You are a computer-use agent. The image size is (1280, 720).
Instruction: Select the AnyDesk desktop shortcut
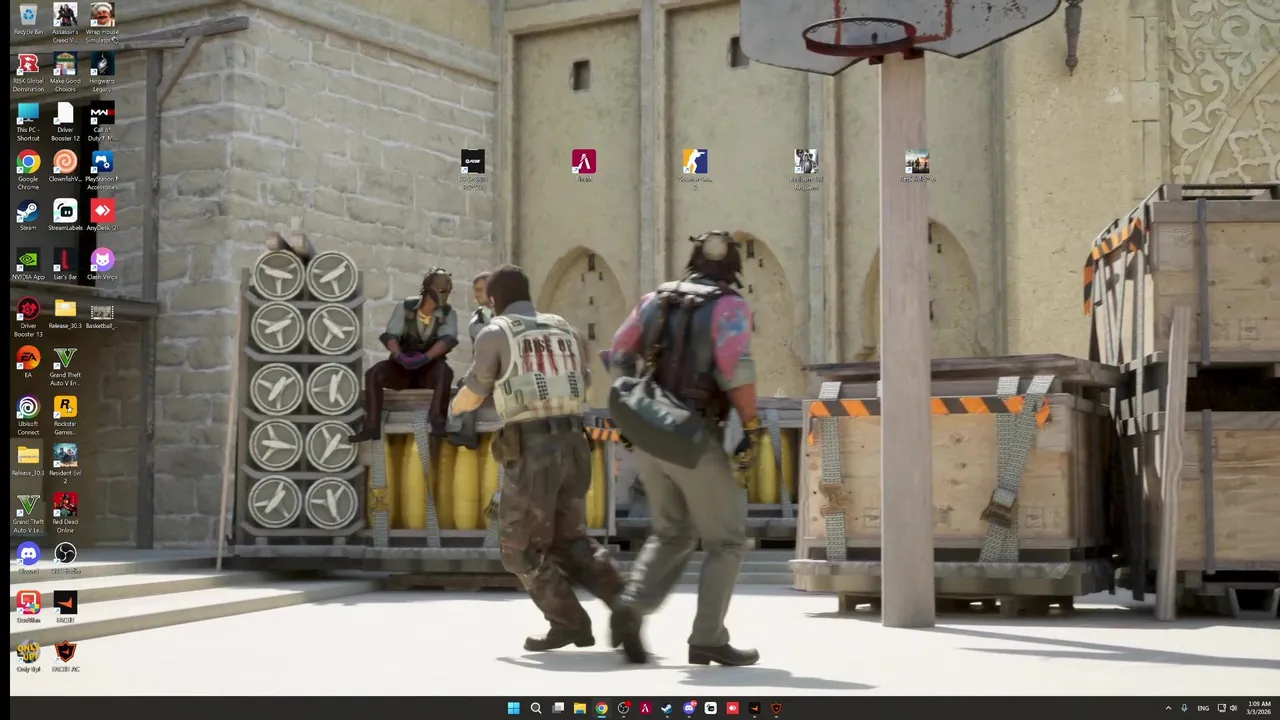(102, 215)
